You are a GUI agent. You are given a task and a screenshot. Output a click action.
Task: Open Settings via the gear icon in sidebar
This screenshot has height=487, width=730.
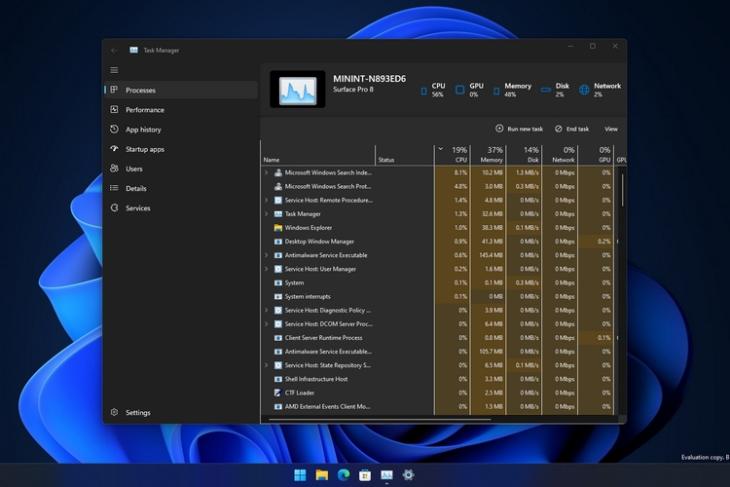(x=115, y=412)
